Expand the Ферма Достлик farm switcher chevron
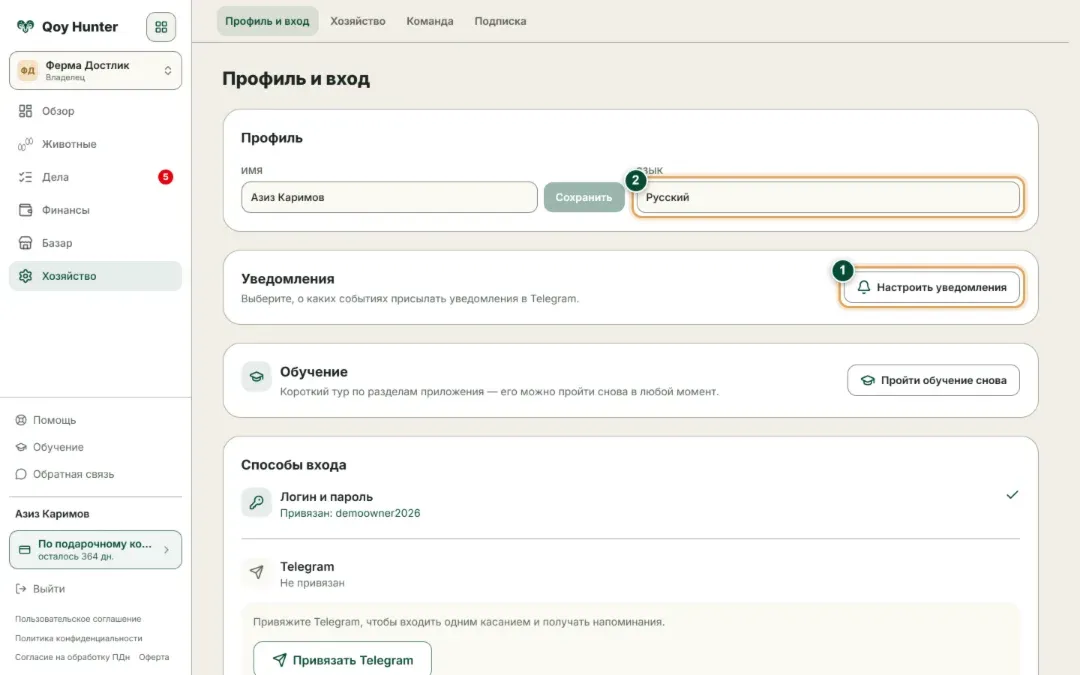Screen dimensions: 1080x675 pyautogui.click(x=167, y=70)
